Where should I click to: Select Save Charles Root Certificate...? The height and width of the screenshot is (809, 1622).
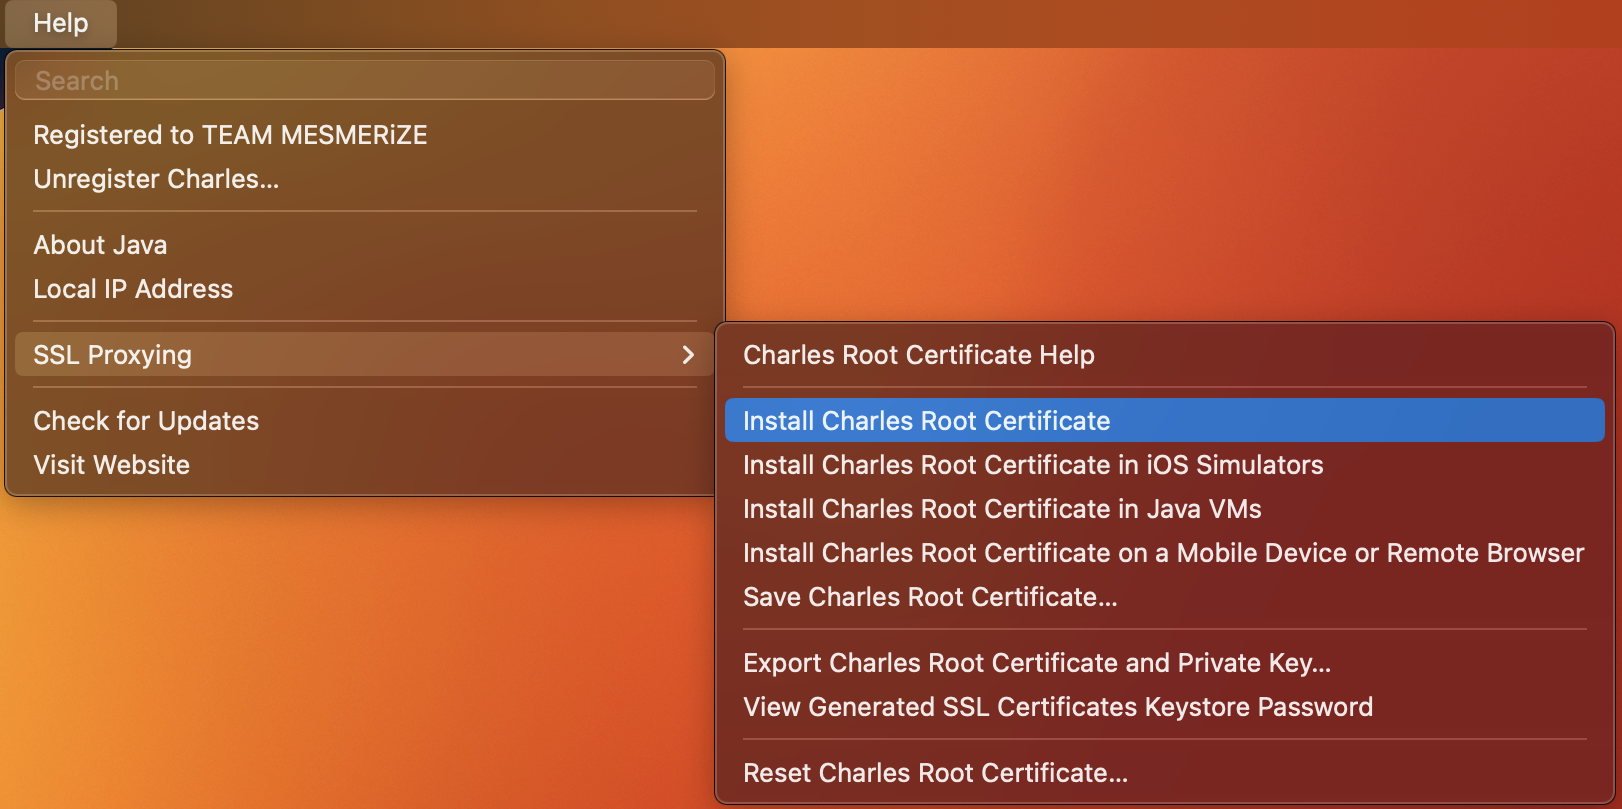(930, 597)
